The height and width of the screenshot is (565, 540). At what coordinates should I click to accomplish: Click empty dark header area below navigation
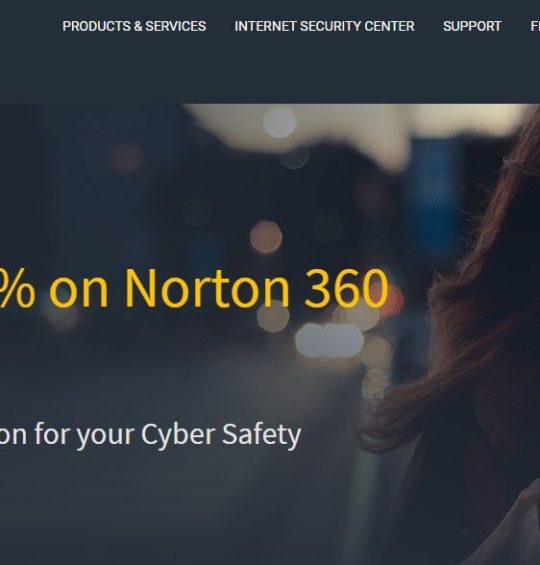click(270, 72)
